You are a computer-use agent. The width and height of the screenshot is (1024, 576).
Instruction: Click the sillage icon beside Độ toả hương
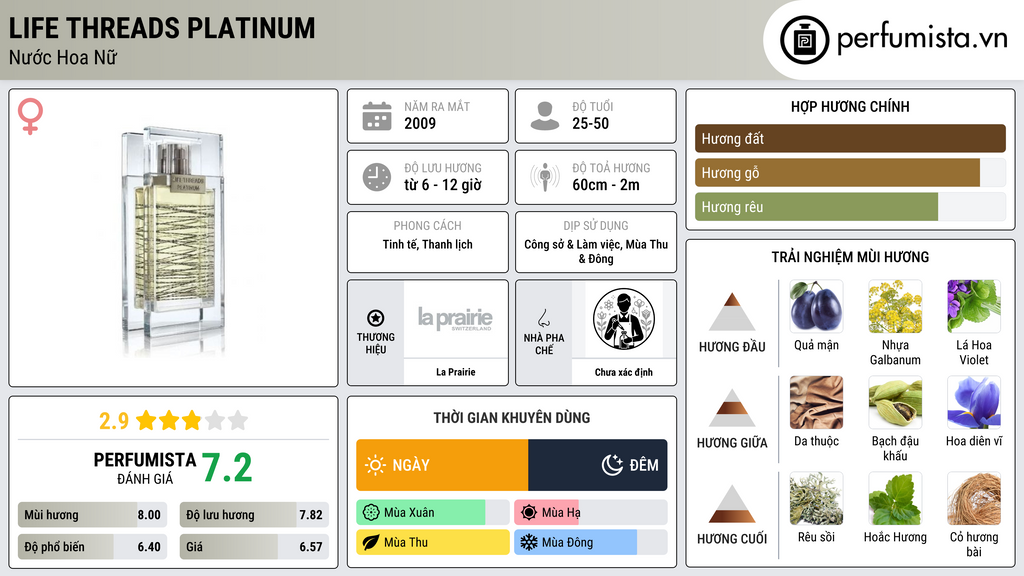tap(545, 177)
